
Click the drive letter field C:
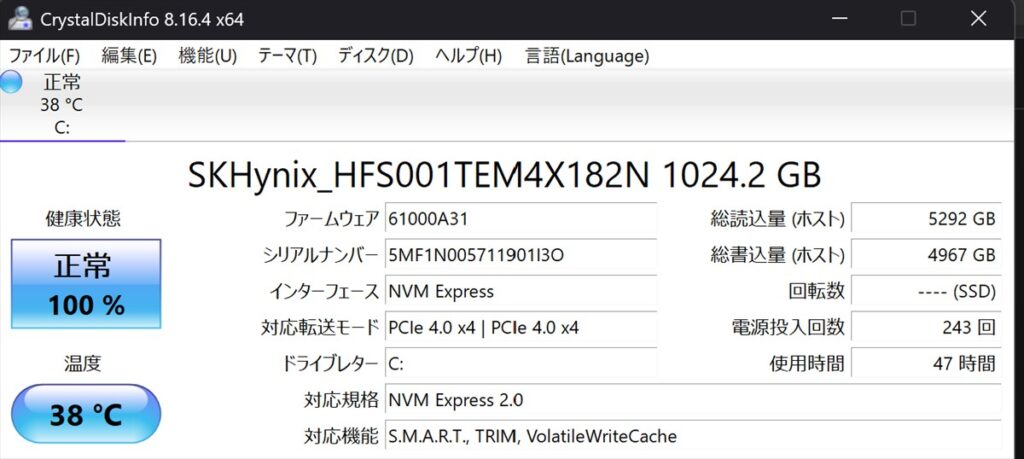(x=521, y=364)
